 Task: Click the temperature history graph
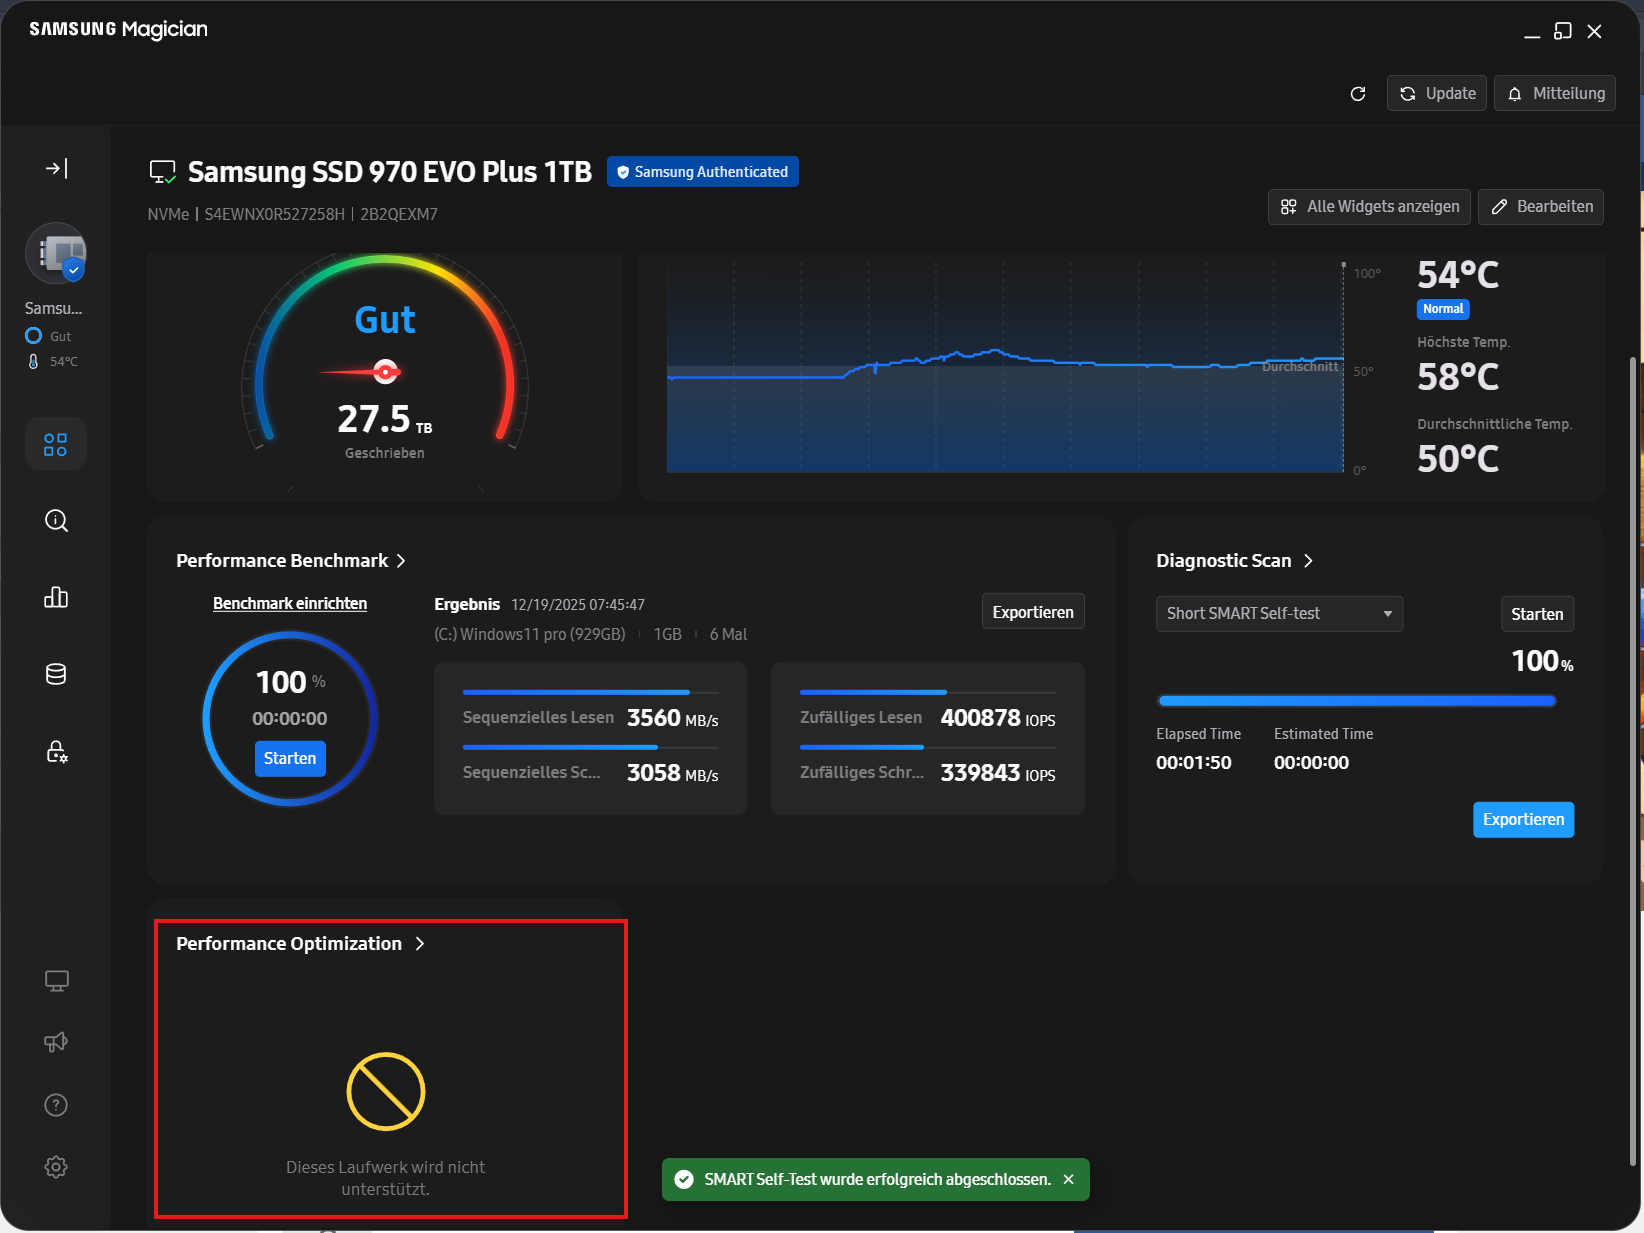pyautogui.click(x=1005, y=367)
